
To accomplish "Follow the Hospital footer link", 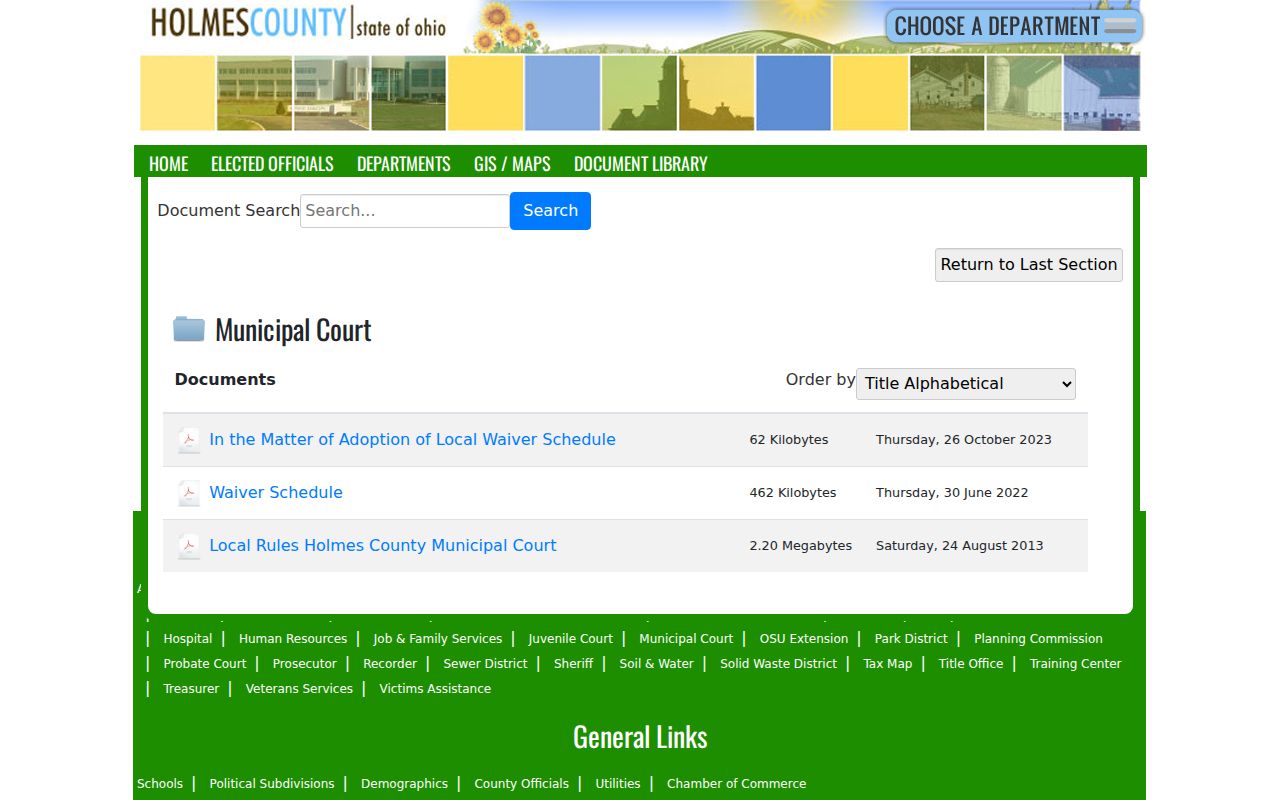I will coord(188,639).
